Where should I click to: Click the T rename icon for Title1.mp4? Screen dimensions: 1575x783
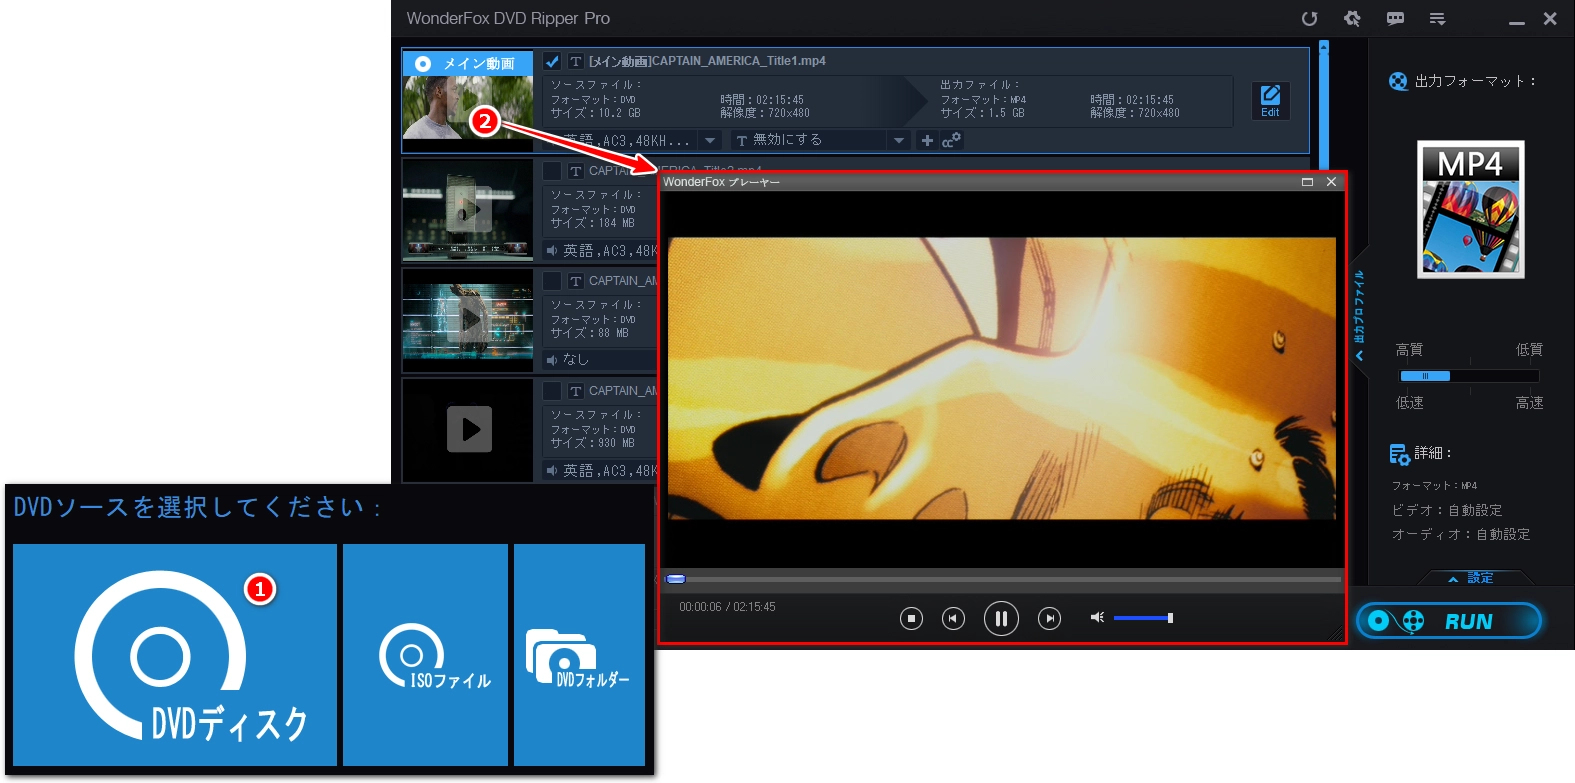coord(575,61)
